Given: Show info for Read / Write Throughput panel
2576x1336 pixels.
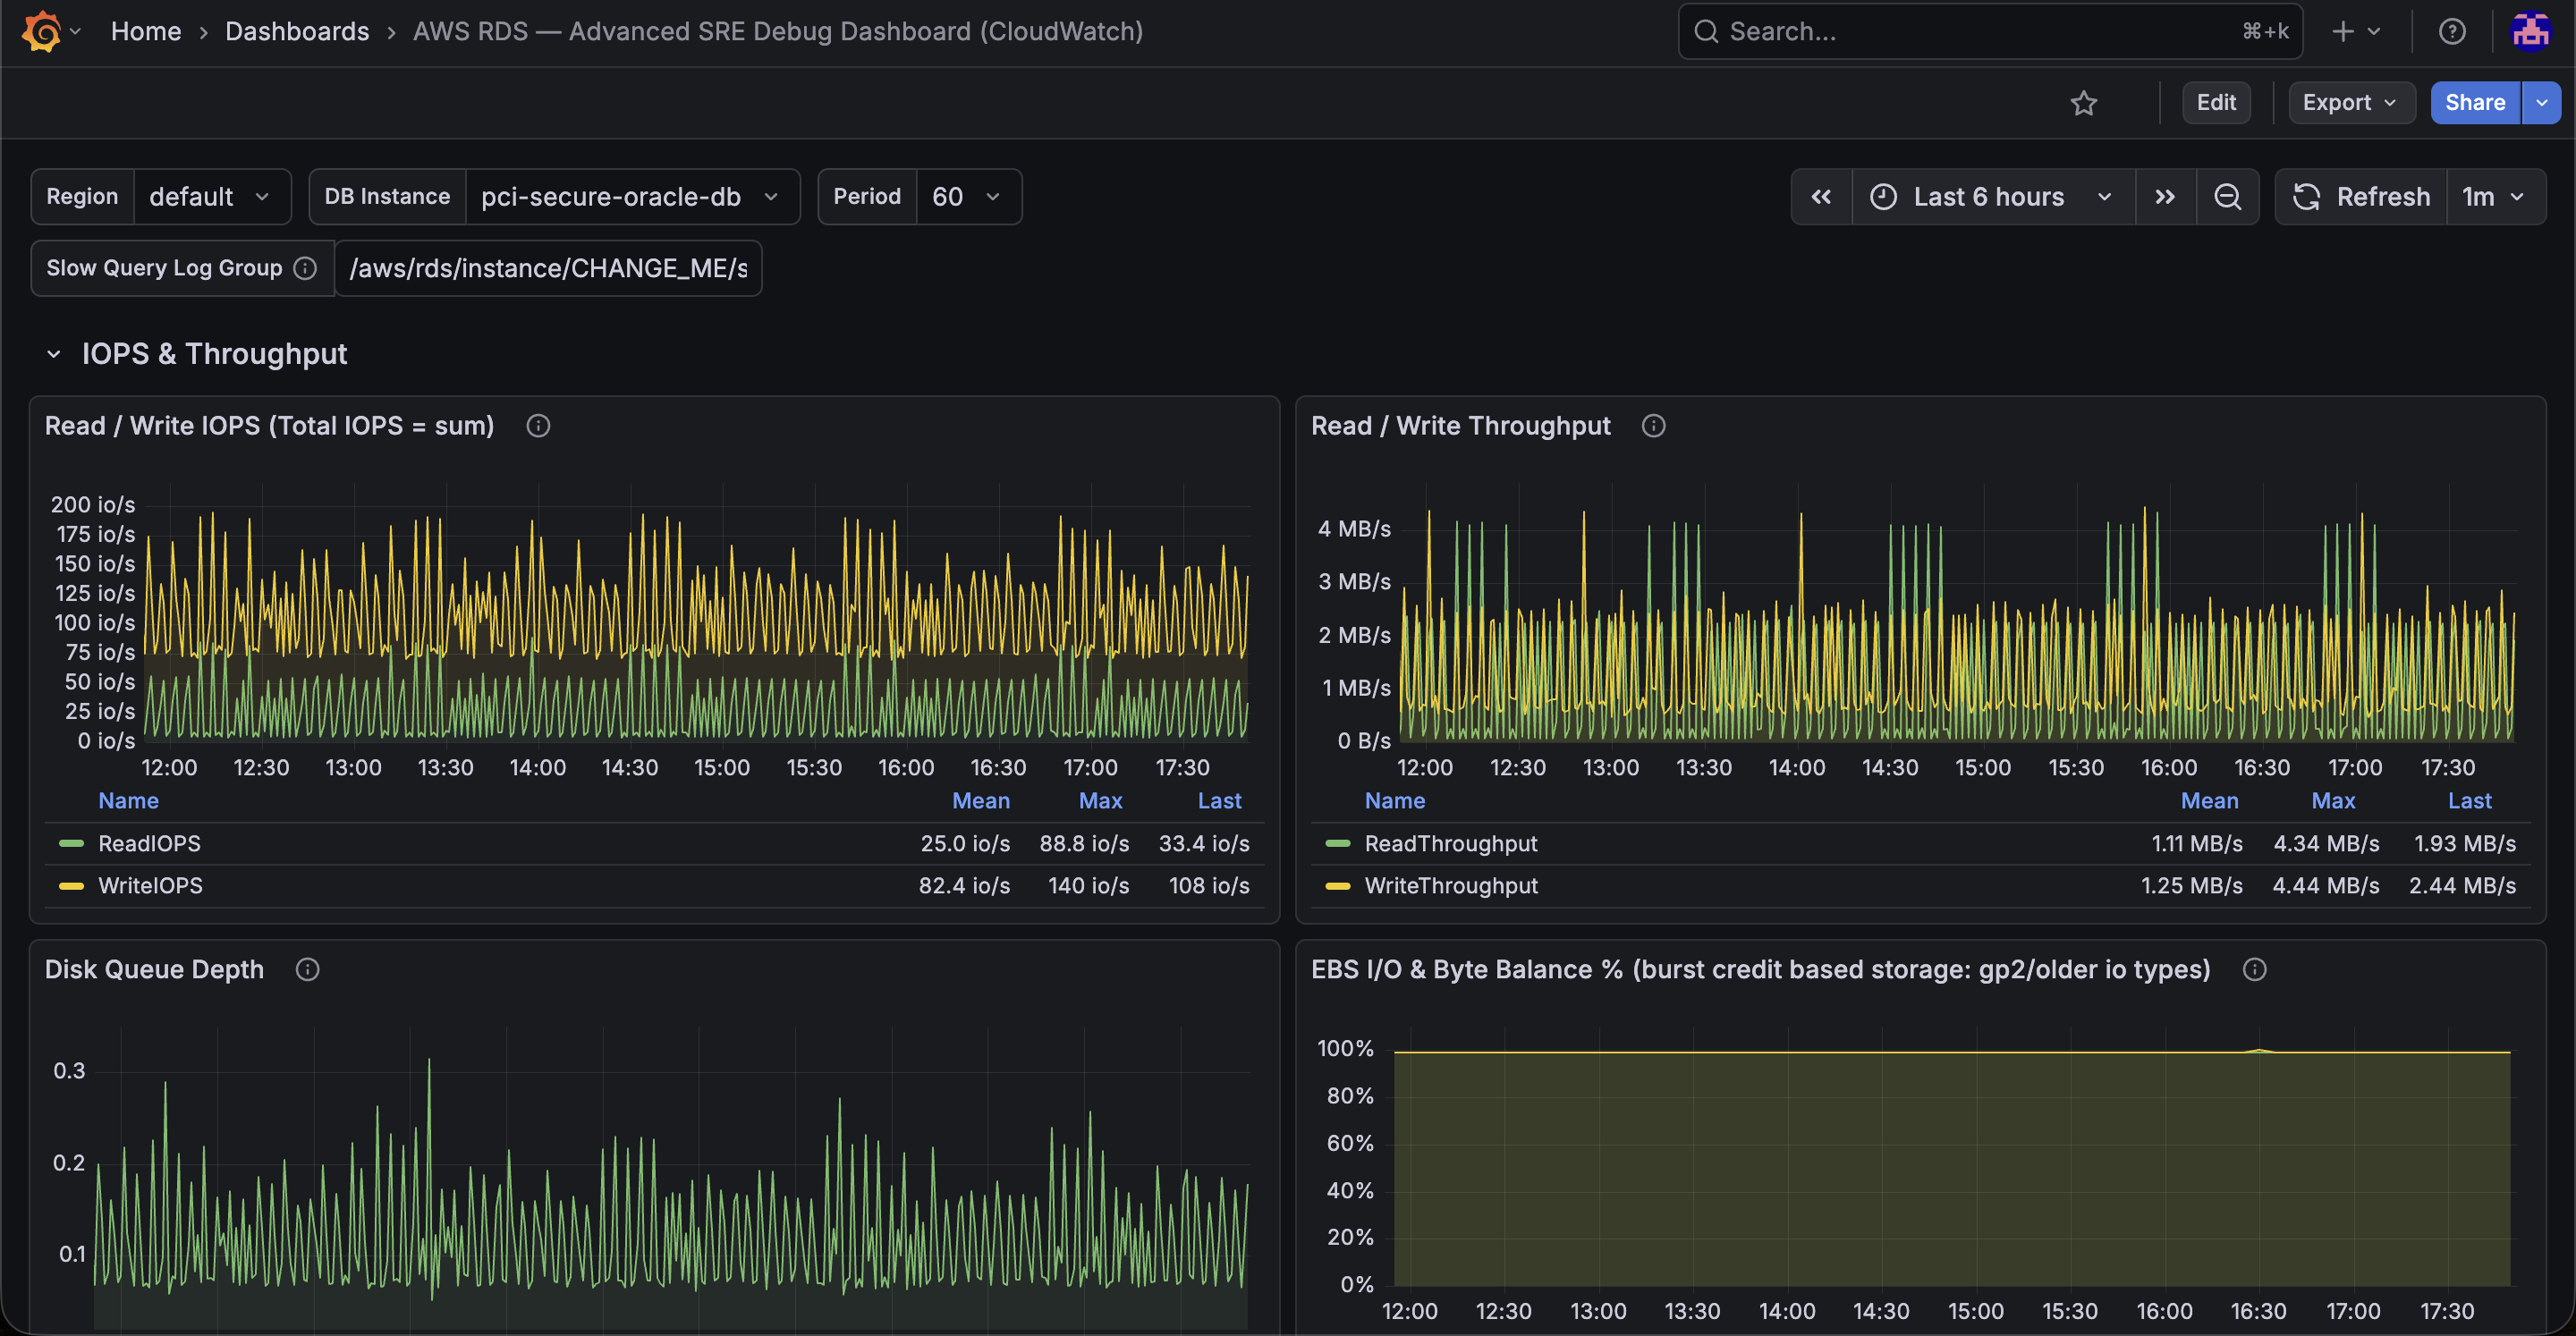Looking at the screenshot, I should pyautogui.click(x=1653, y=426).
